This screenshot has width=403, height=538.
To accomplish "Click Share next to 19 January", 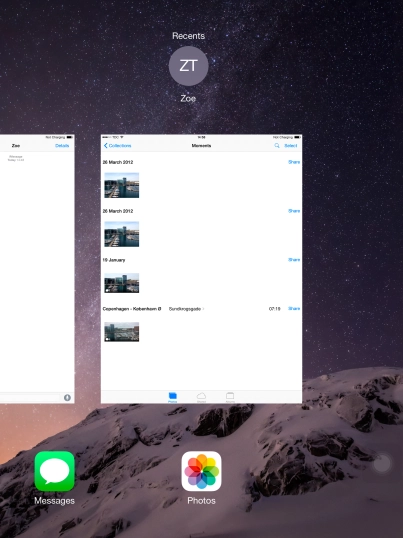I will [294, 260].
